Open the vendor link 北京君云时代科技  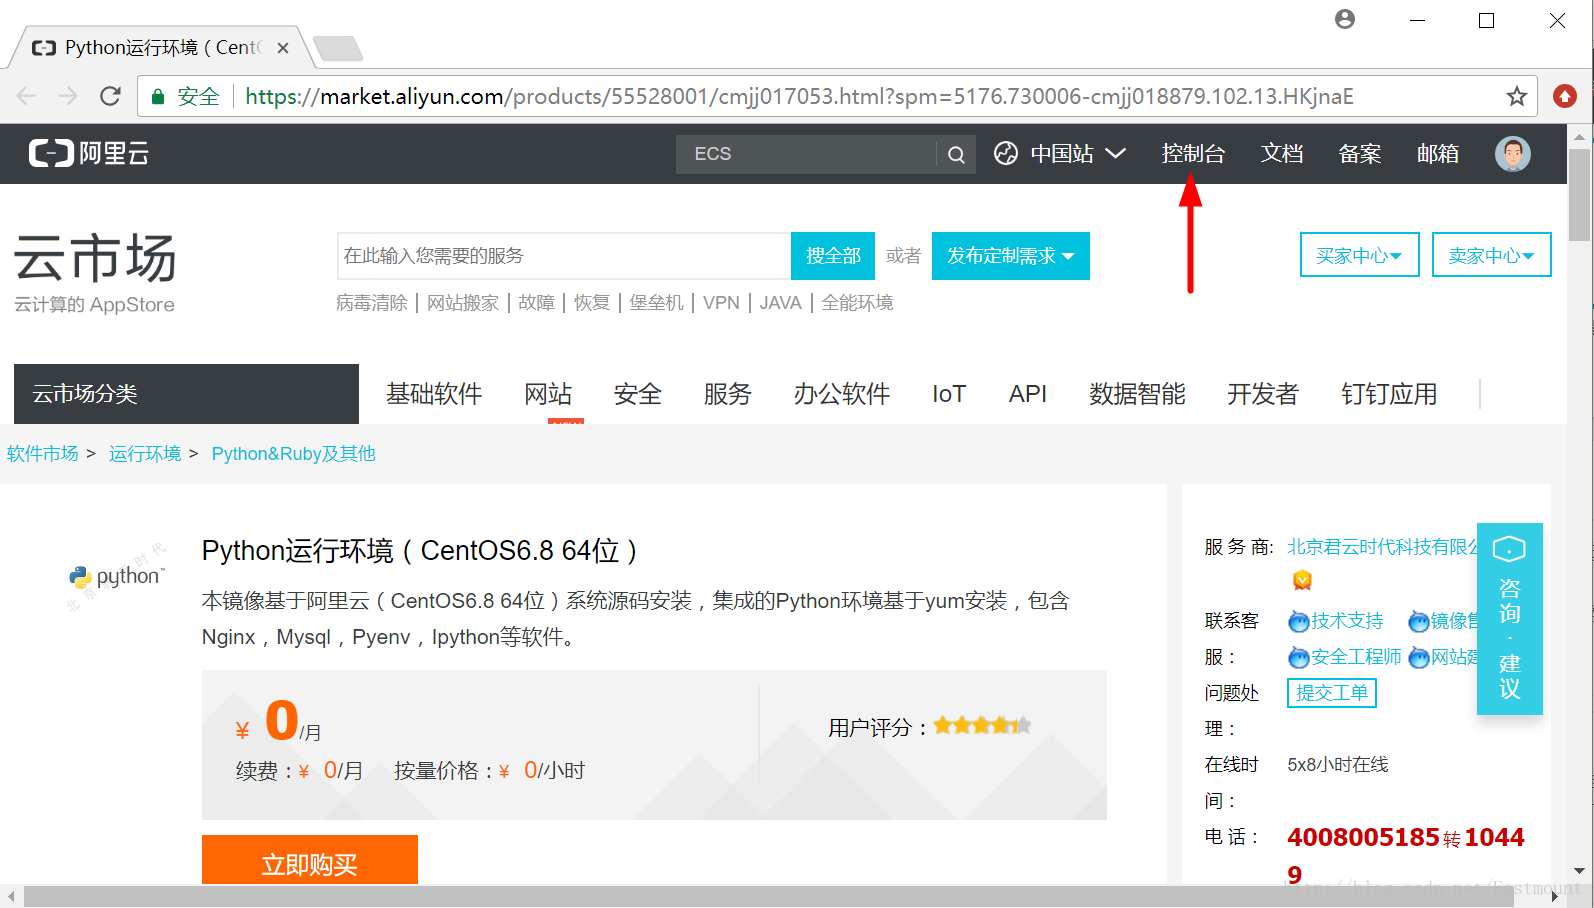1382,547
